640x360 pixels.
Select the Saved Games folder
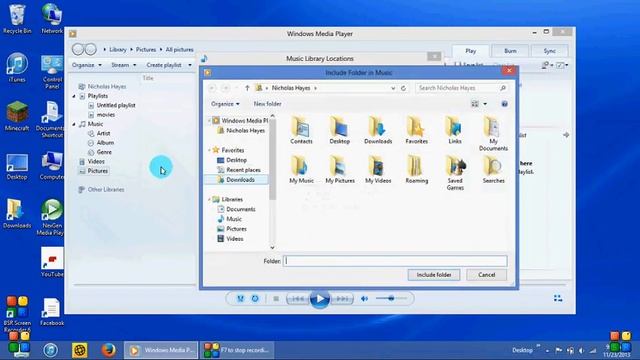point(455,173)
